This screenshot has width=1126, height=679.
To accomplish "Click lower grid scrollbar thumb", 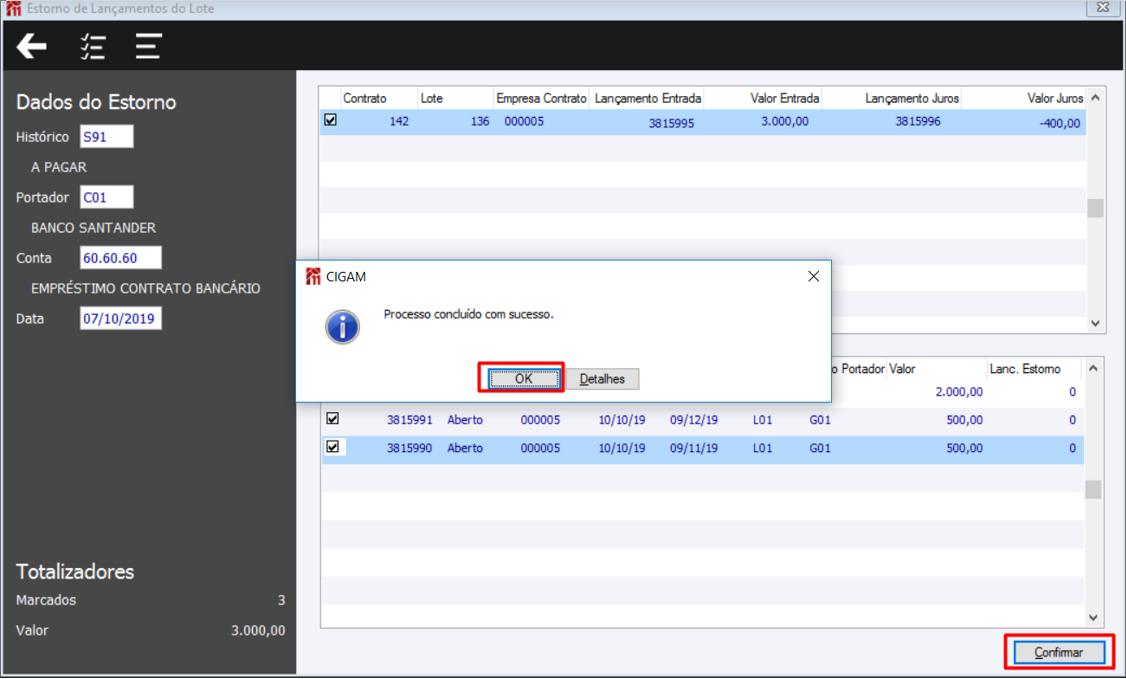I will pos(1093,489).
